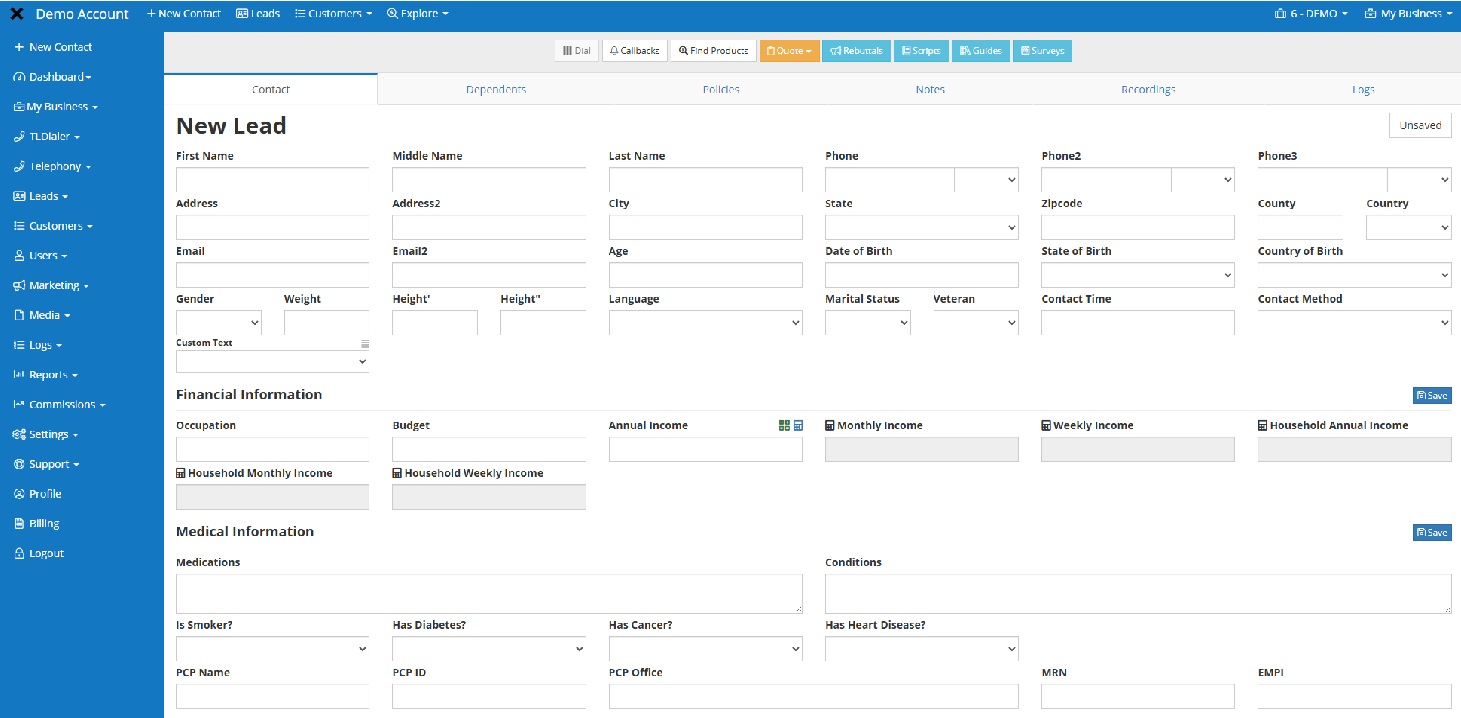1461x718 pixels.
Task: Save the Medical Information section
Action: 1432,533
